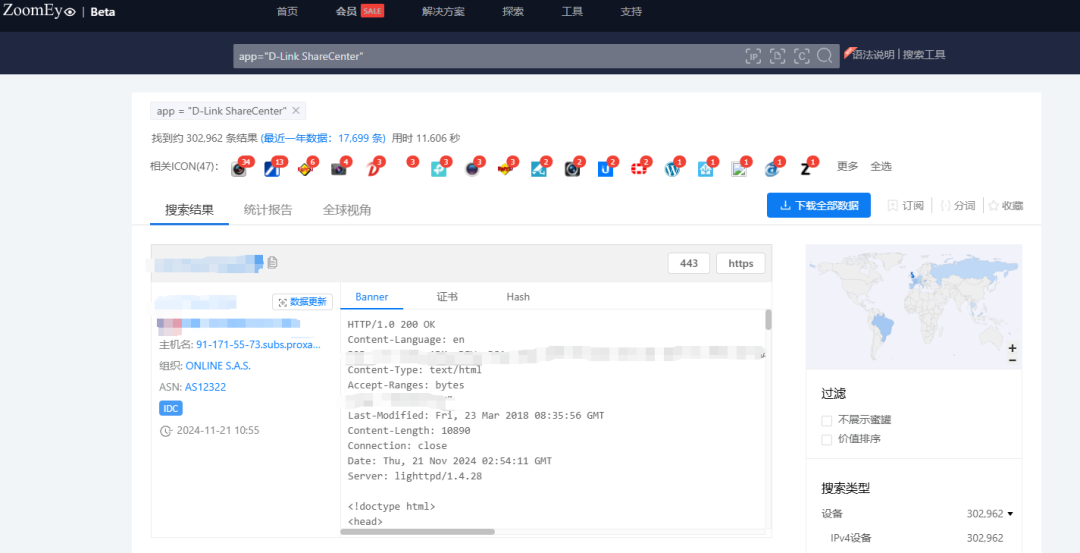Click the AS12322 ASN link

point(205,387)
